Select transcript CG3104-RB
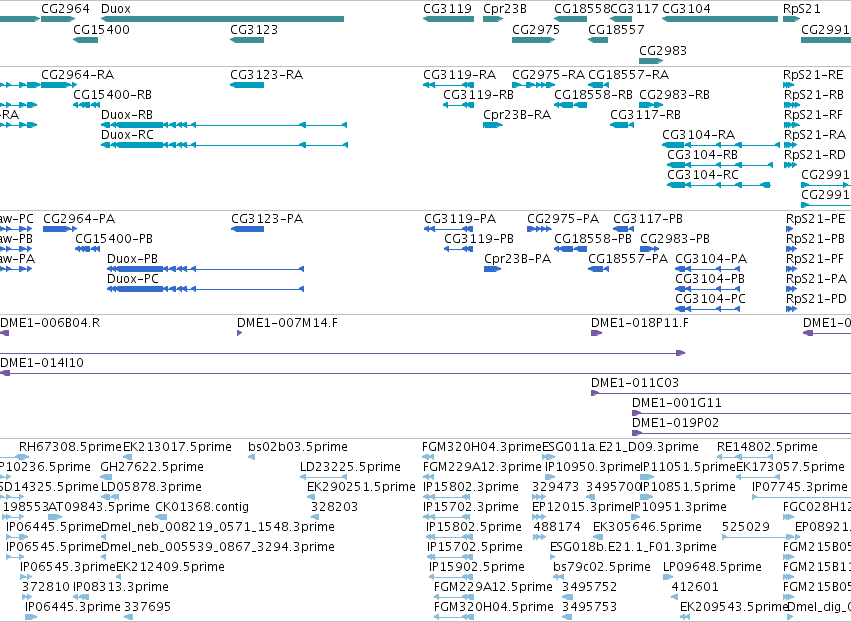Viewport: 851px width, 622px height. (x=720, y=164)
